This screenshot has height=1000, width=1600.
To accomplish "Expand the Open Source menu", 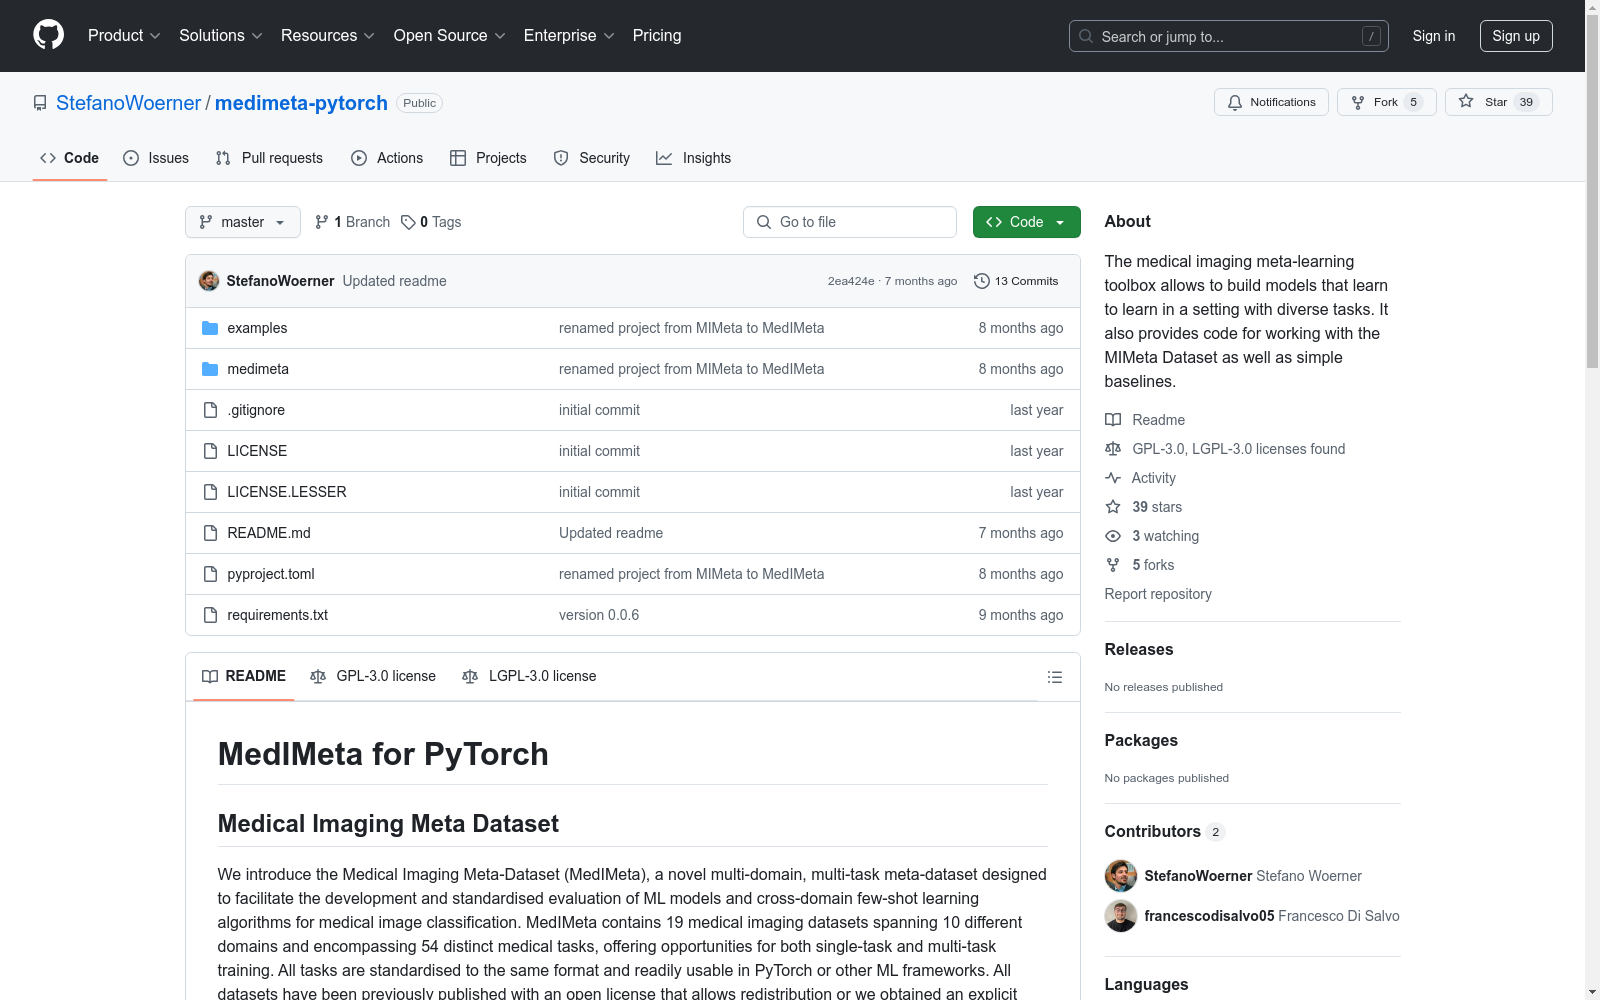I will [450, 36].
